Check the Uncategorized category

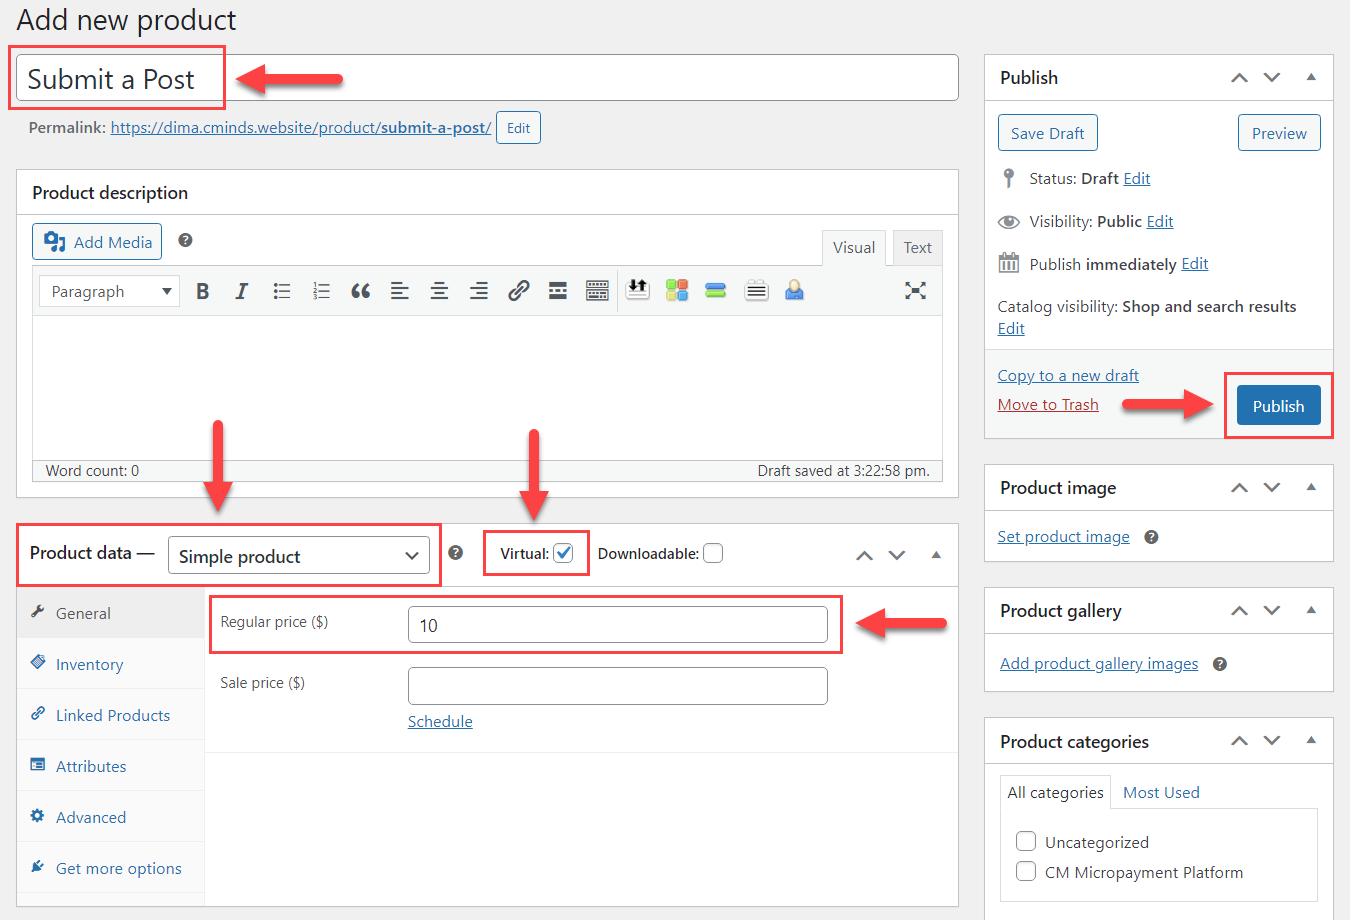point(1026,841)
